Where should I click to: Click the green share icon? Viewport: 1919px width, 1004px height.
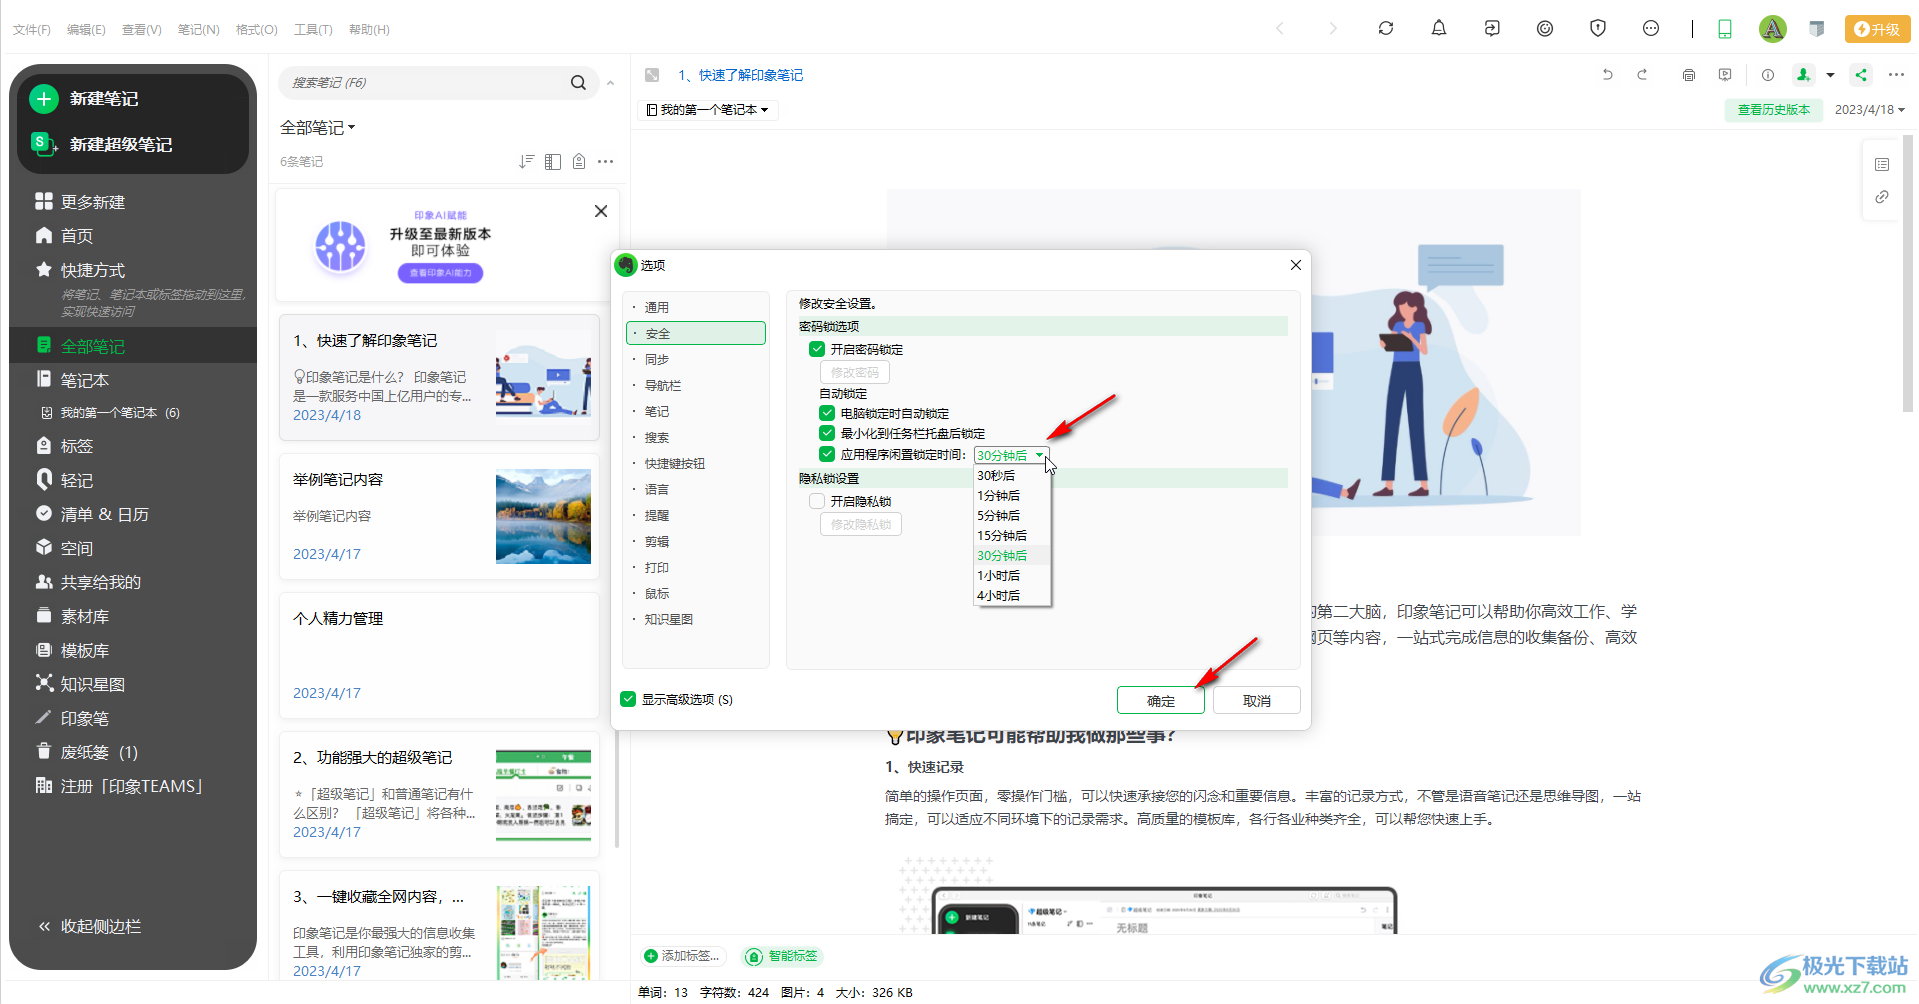pos(1860,75)
